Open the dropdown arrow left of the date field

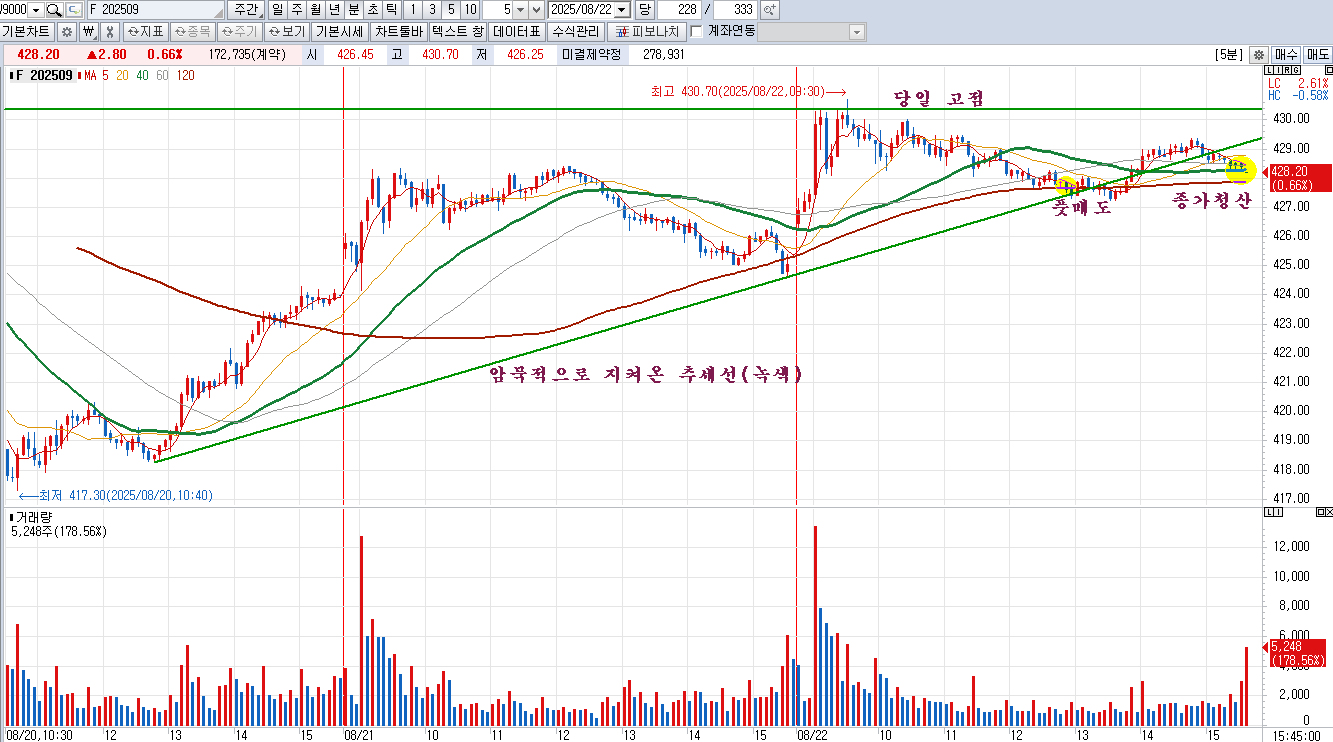[x=538, y=10]
